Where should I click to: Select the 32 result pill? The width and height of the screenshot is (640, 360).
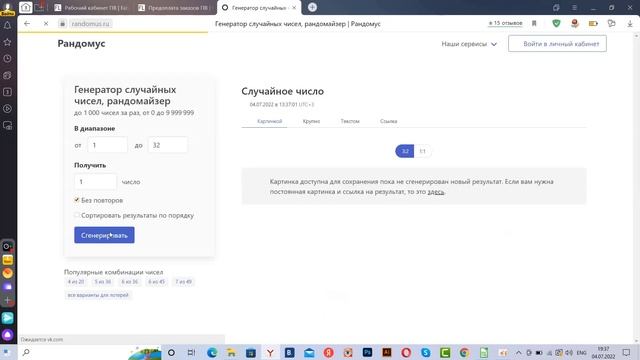(405, 151)
